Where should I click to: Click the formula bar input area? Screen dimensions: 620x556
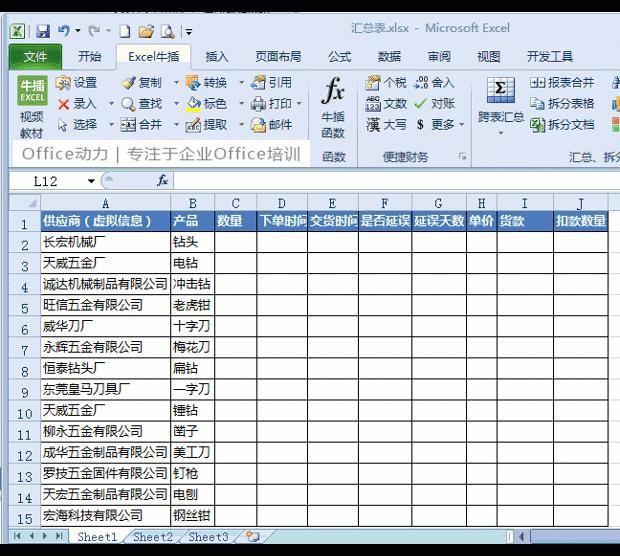(396, 181)
